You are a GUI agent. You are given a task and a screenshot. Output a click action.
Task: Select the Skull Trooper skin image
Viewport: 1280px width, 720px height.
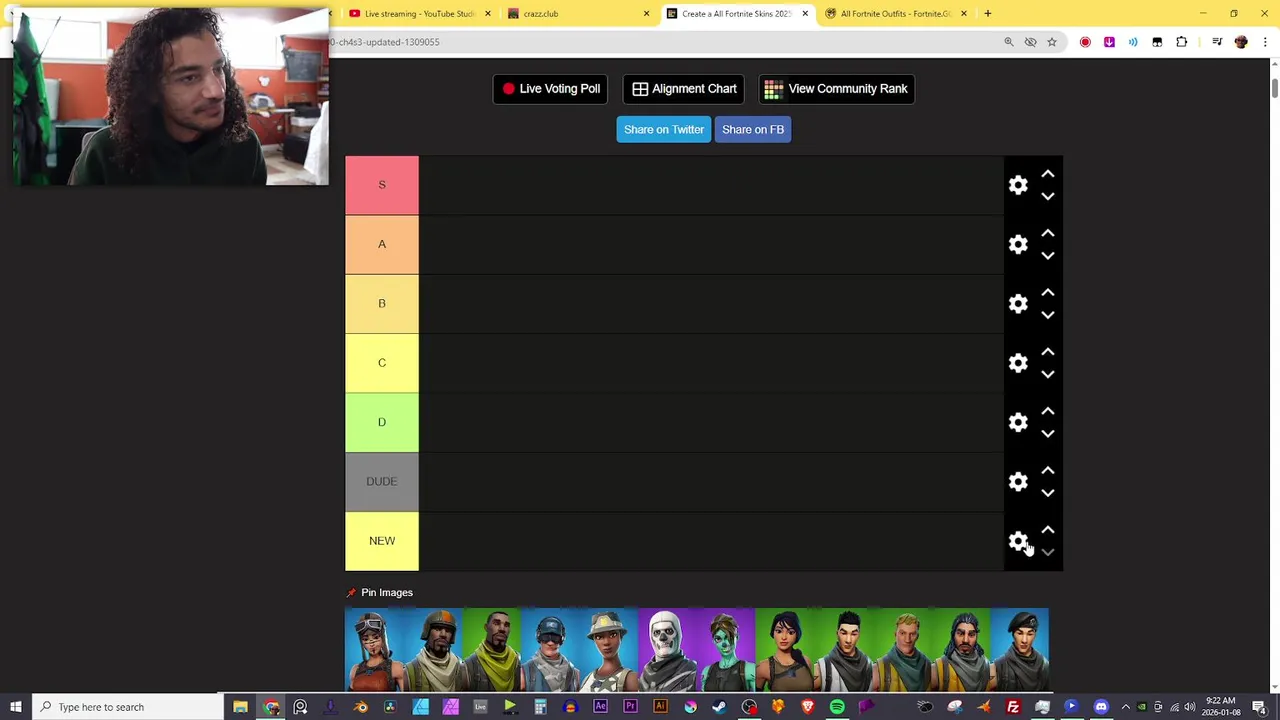point(667,649)
